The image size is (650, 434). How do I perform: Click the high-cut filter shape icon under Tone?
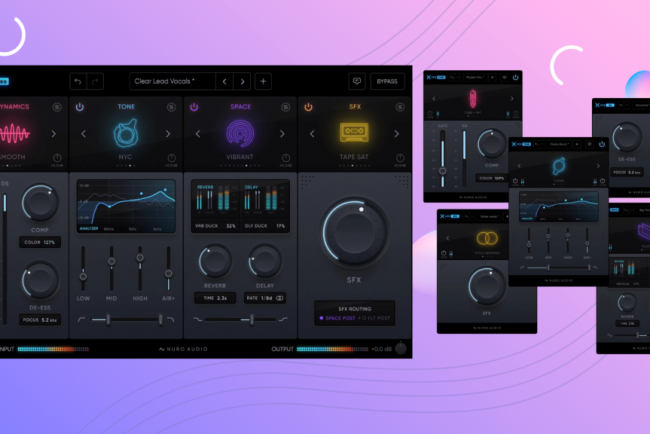click(x=170, y=320)
